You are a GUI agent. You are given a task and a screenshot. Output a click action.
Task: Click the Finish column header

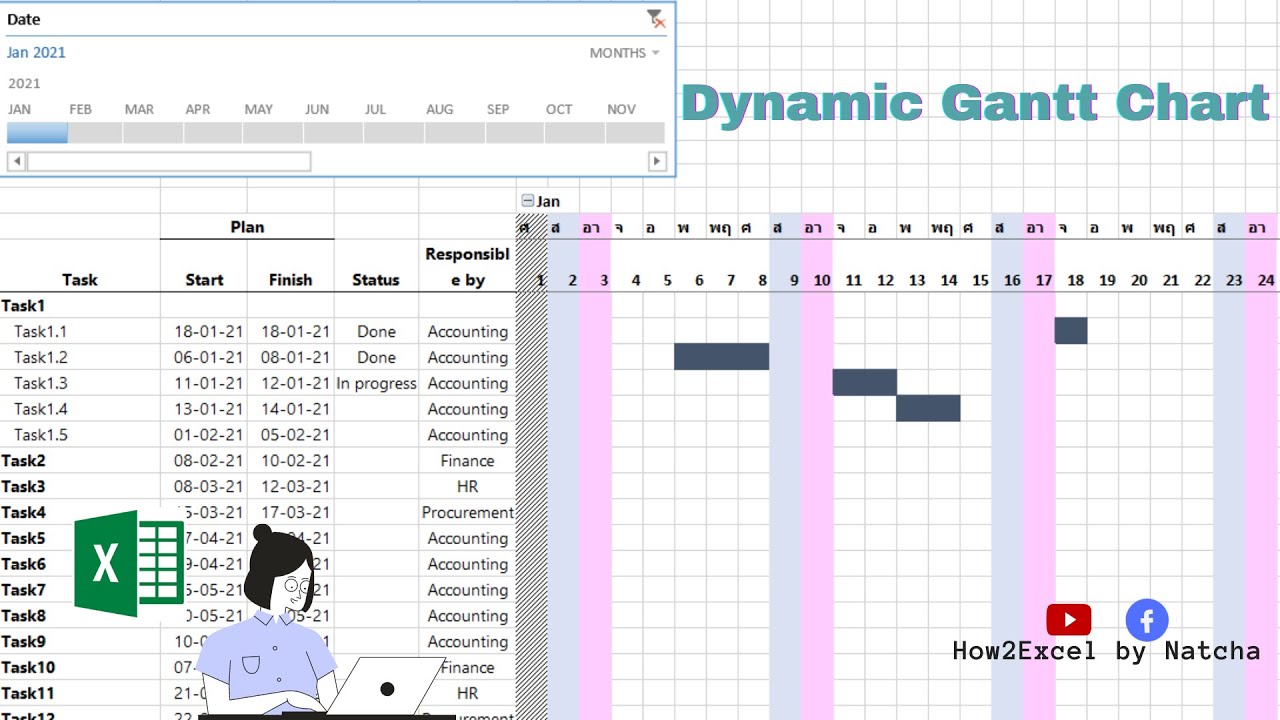coord(290,280)
